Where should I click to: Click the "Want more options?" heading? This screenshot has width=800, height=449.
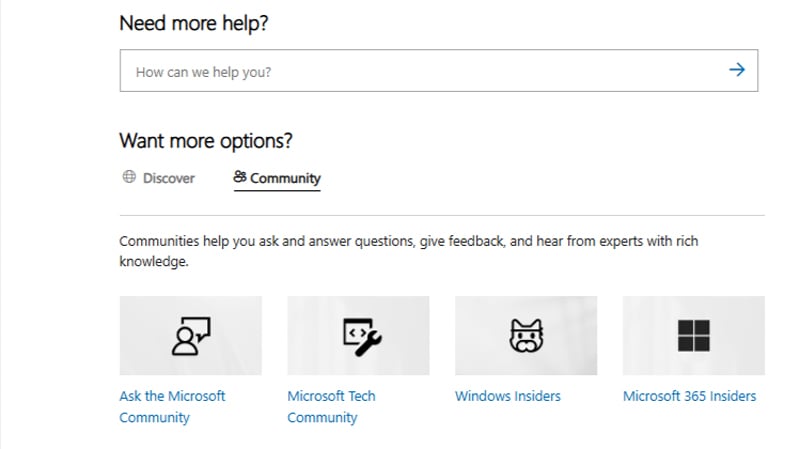(x=206, y=141)
